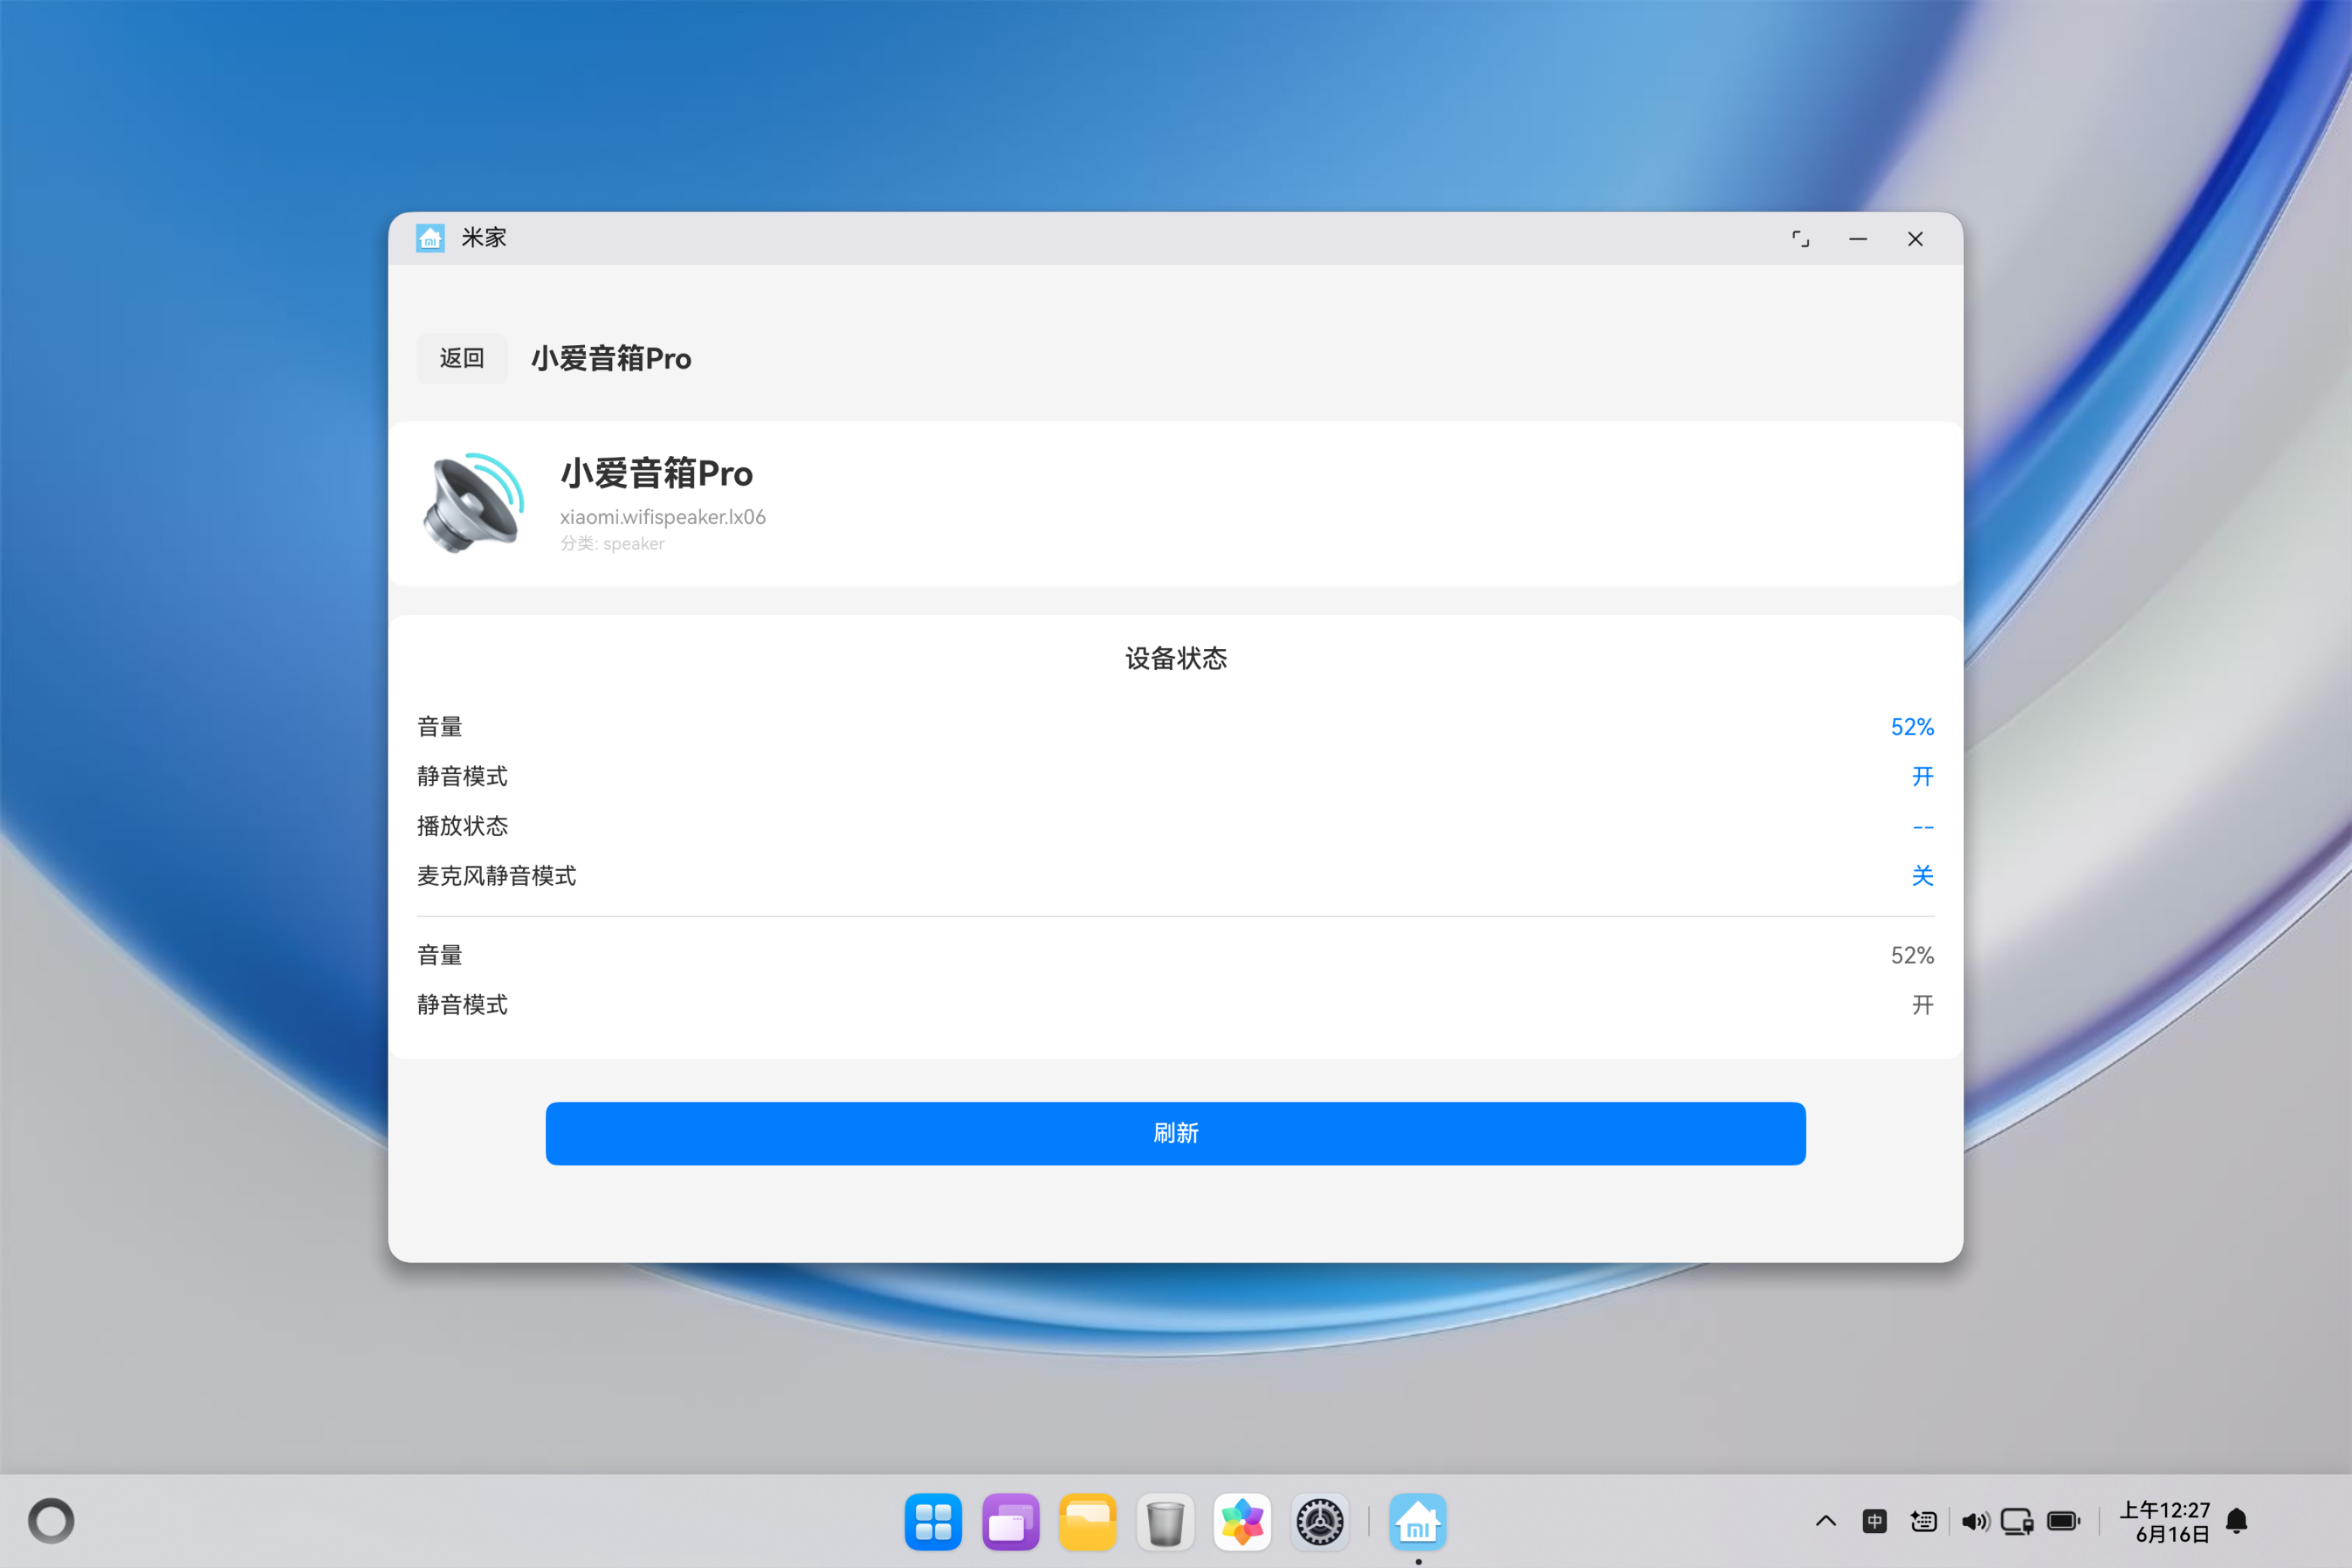The width and height of the screenshot is (2352, 1568).
Task: Click the 设备状态 section heading
Action: (x=1176, y=658)
